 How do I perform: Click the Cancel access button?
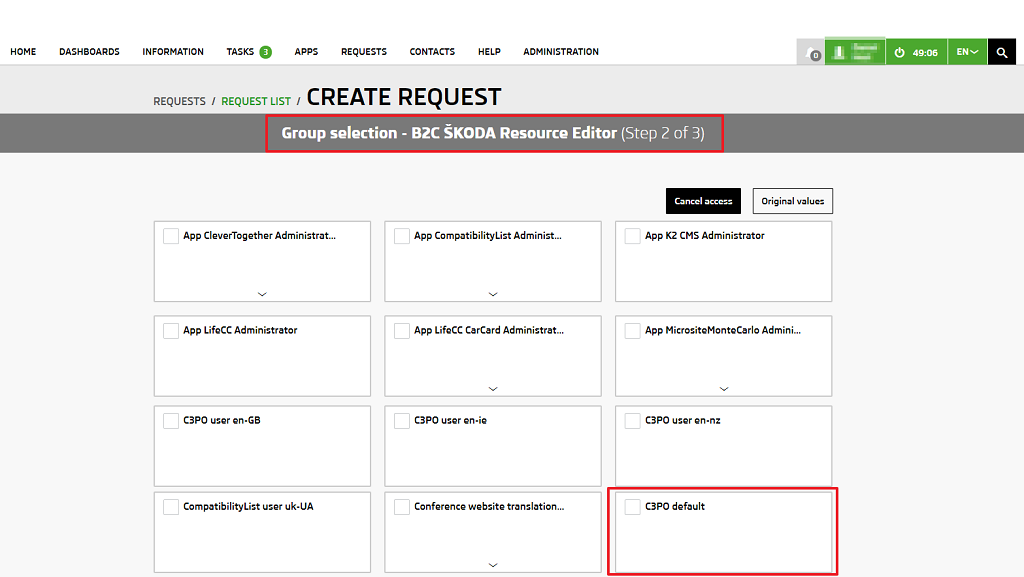703,201
